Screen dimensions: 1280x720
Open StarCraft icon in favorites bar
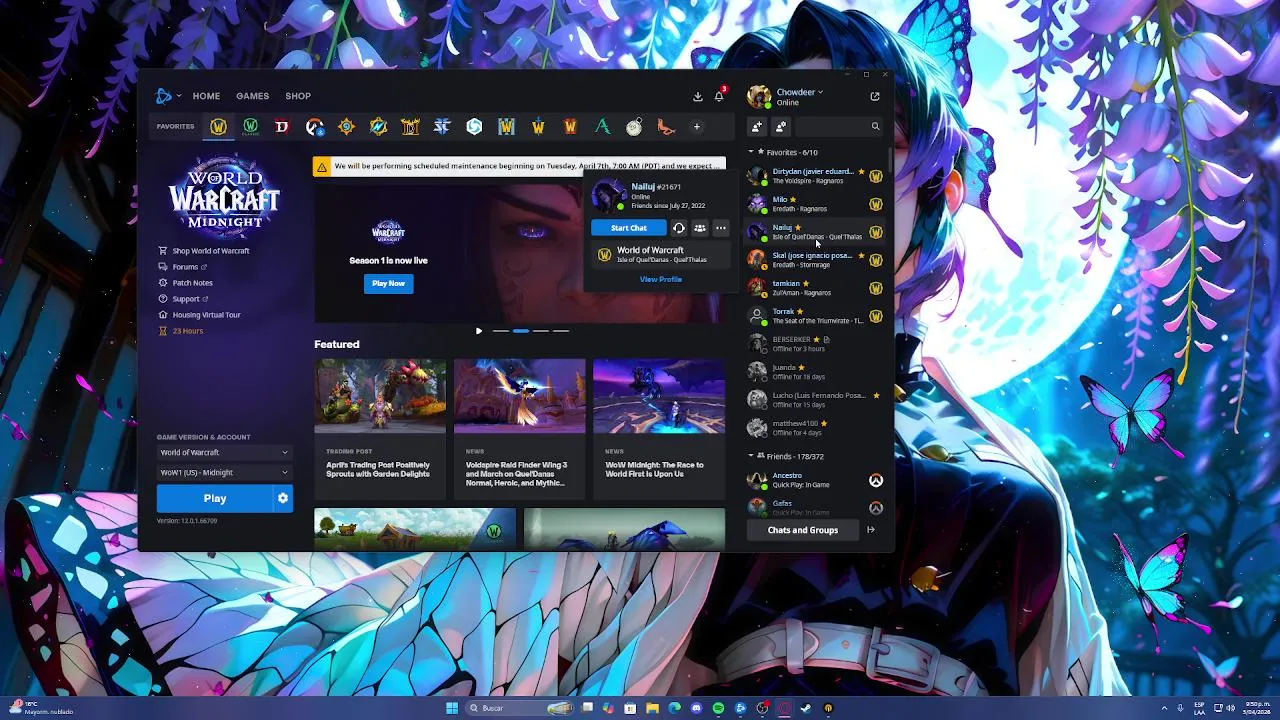[443, 127]
